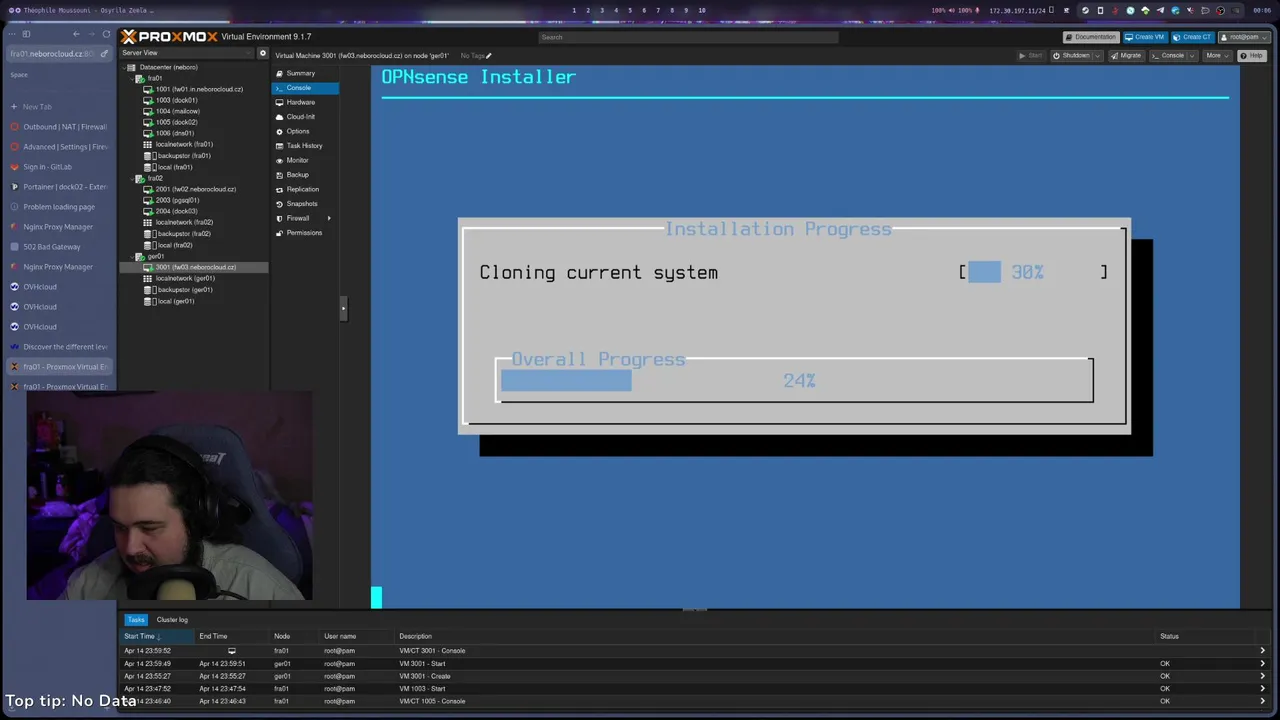Click the Proxmox logo
The width and height of the screenshot is (1280, 720).
pyautogui.click(x=169, y=37)
